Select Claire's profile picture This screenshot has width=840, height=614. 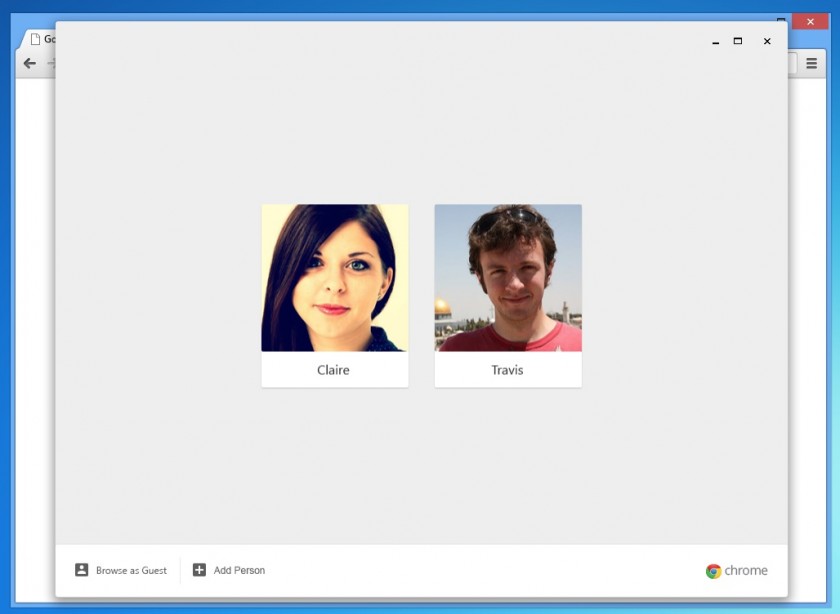tap(334, 278)
